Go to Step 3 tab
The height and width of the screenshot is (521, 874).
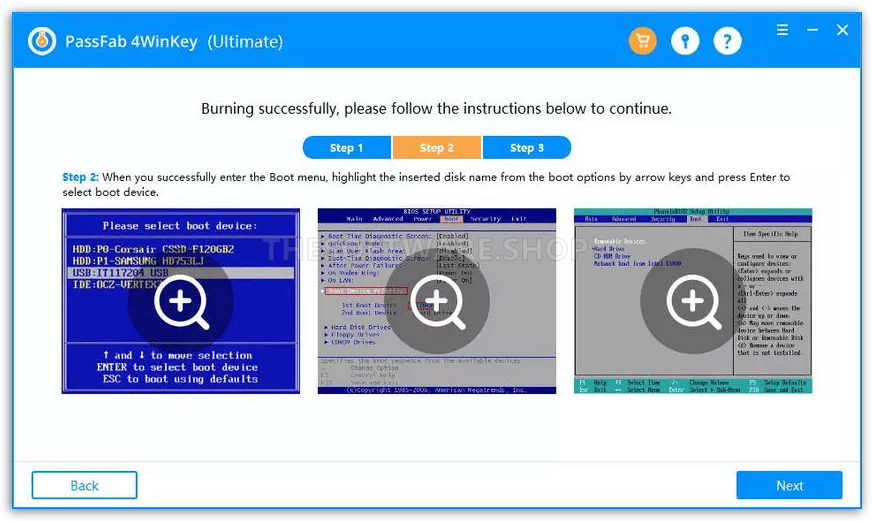tap(527, 148)
